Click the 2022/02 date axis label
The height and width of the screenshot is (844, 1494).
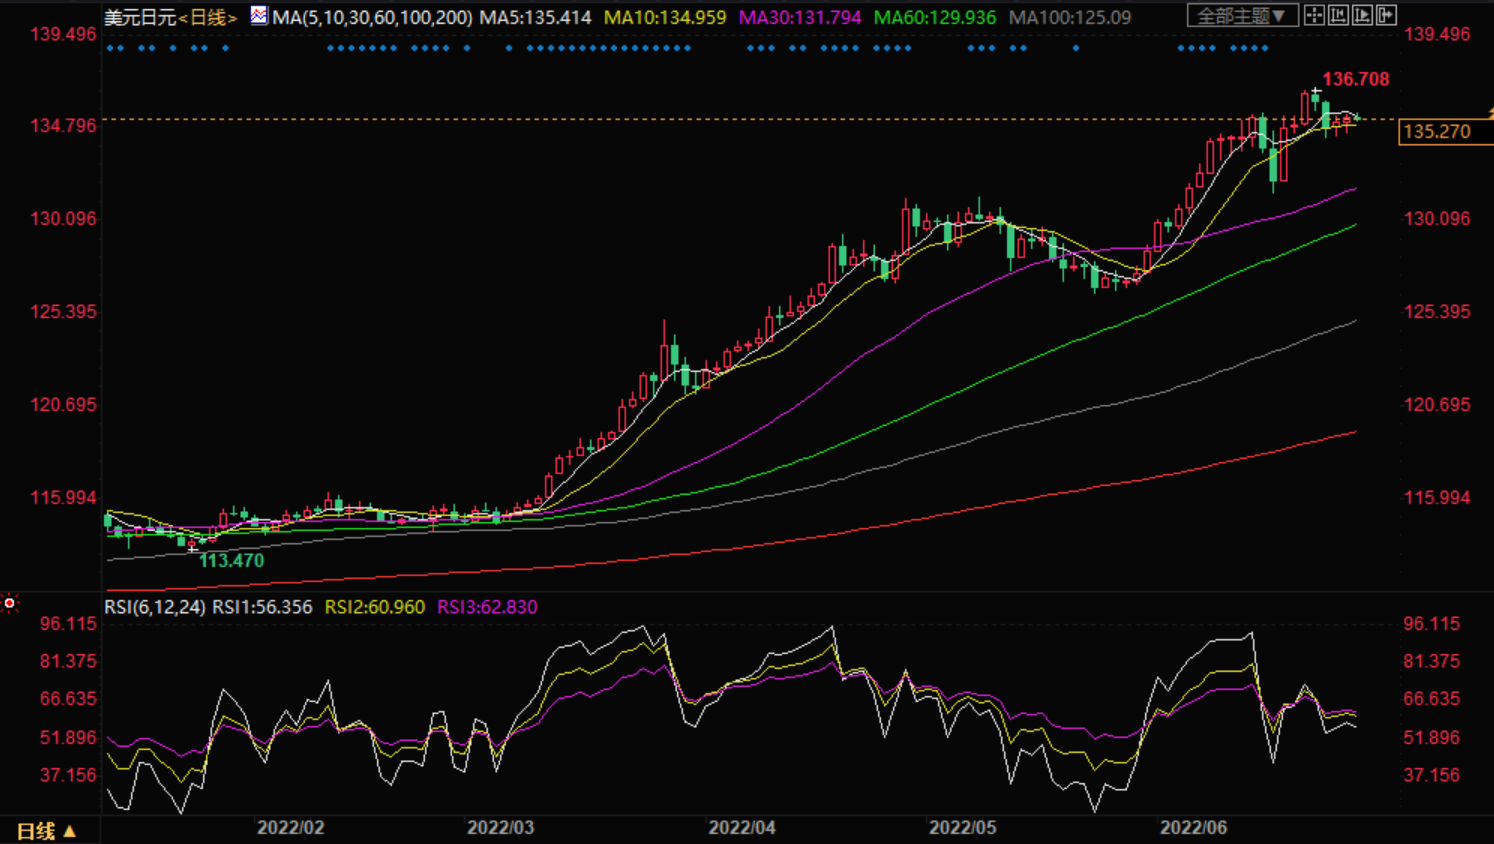291,828
